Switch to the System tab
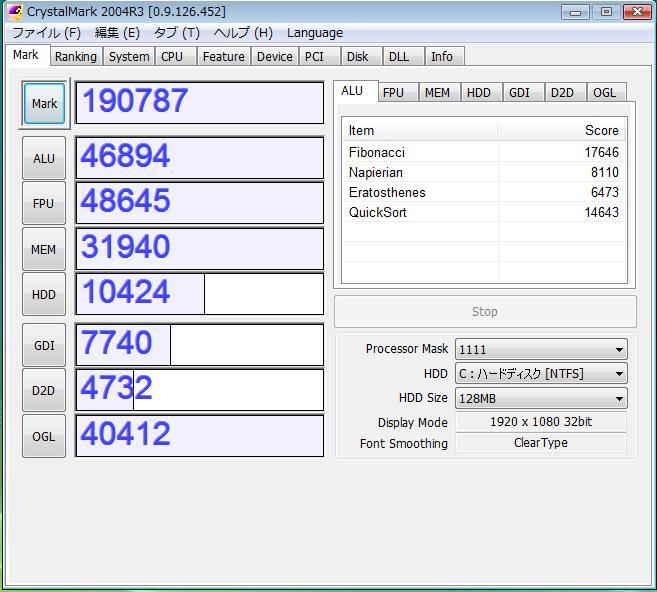This screenshot has height=592, width=657. tap(129, 56)
